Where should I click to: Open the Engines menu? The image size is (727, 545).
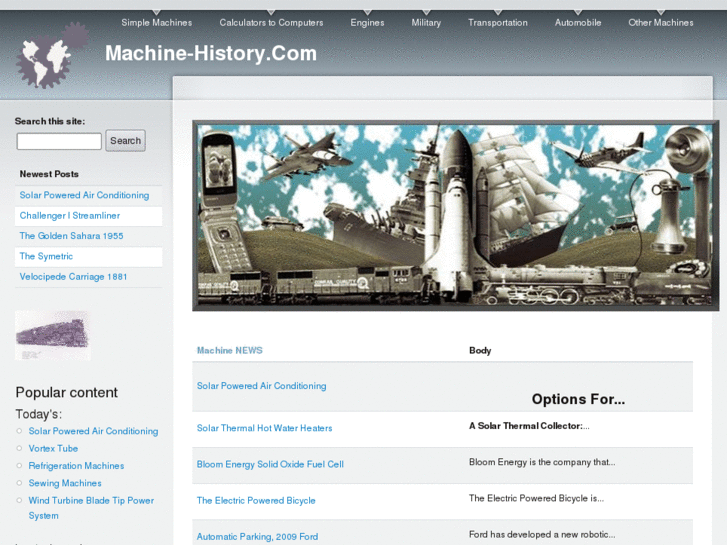(x=367, y=22)
